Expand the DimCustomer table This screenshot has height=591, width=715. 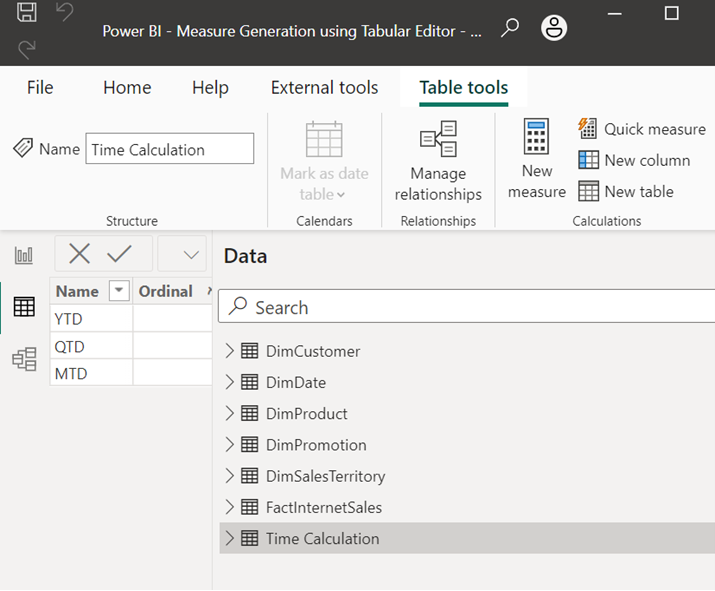click(x=229, y=351)
